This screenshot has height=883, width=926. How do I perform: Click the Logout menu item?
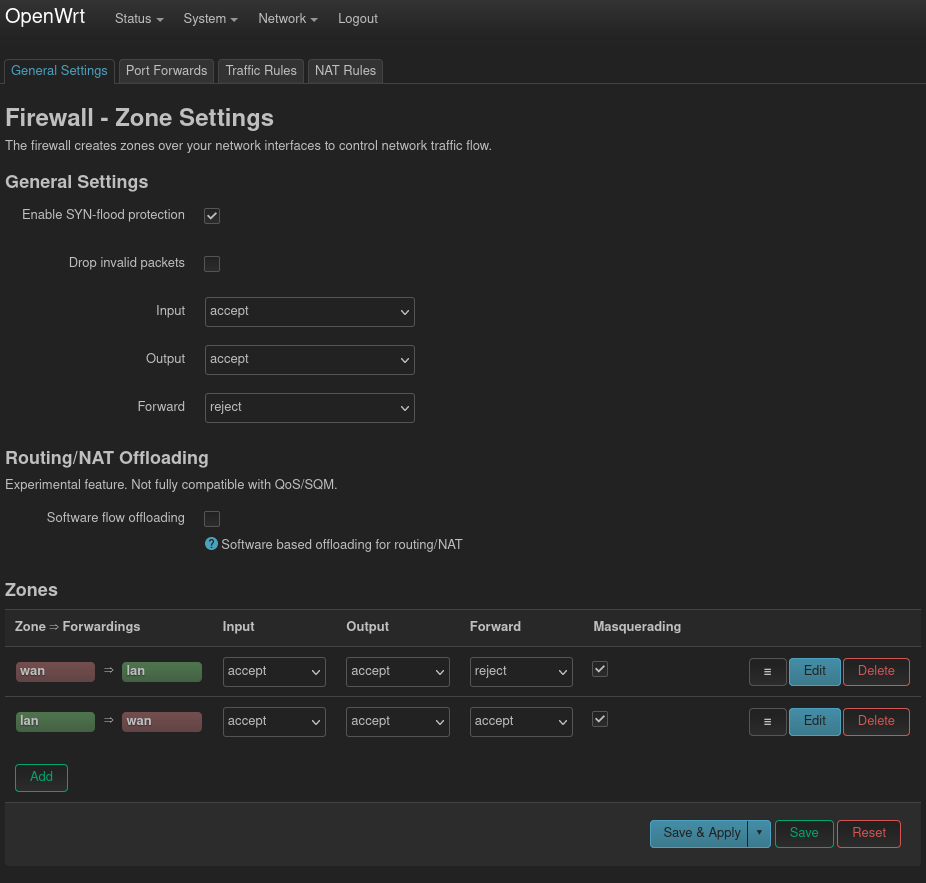click(357, 19)
